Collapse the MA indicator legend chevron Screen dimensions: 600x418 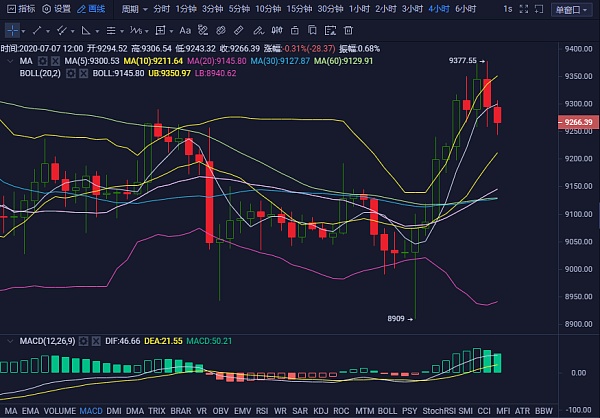pyautogui.click(x=10, y=61)
